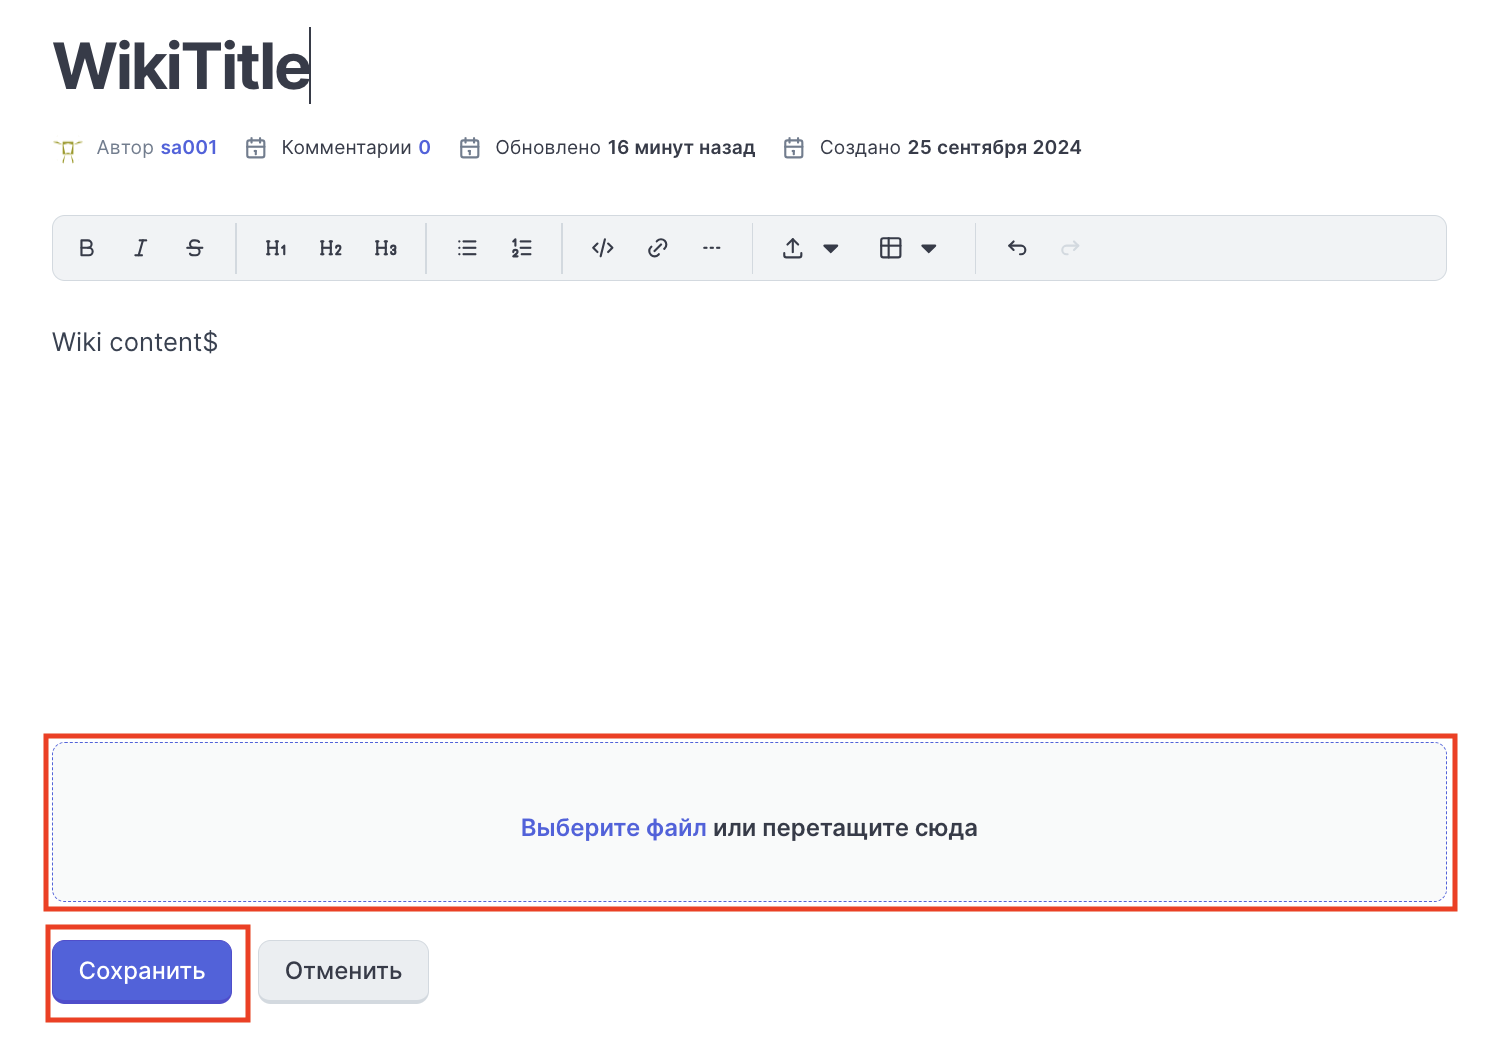Viewport: 1494px width, 1062px height.
Task: Insert H2 heading
Action: (331, 248)
